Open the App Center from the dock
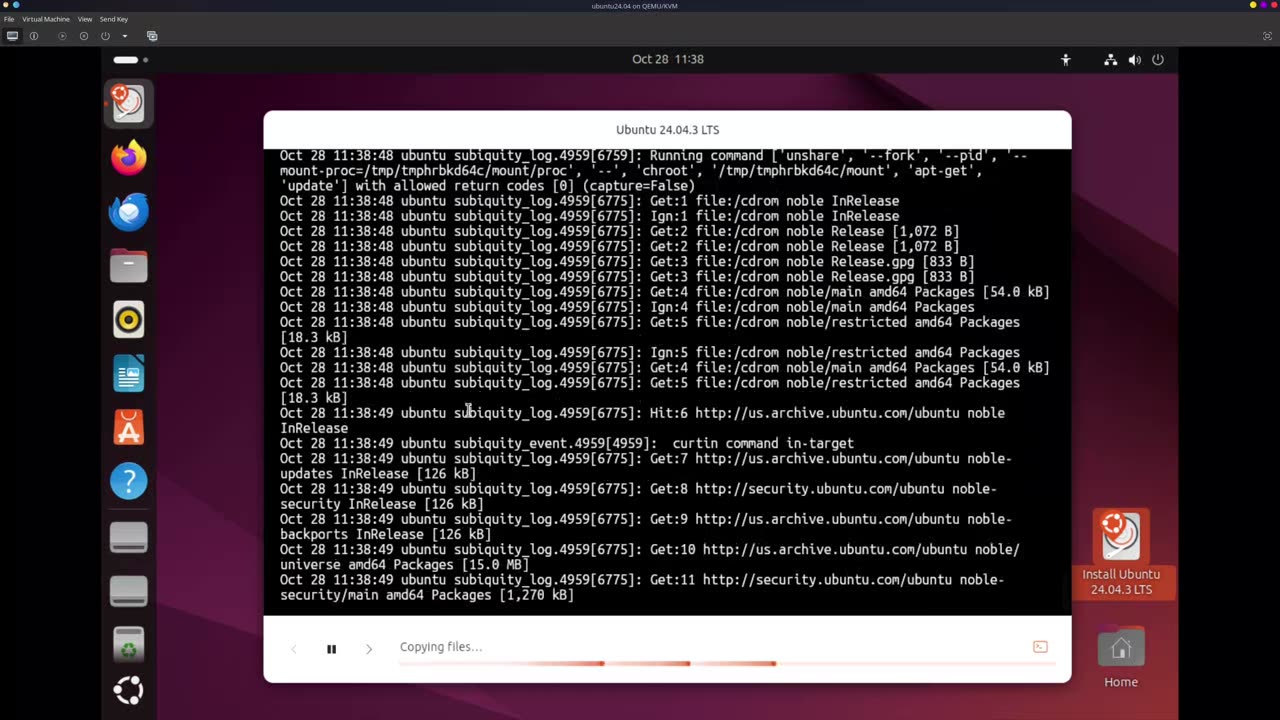 point(128,428)
